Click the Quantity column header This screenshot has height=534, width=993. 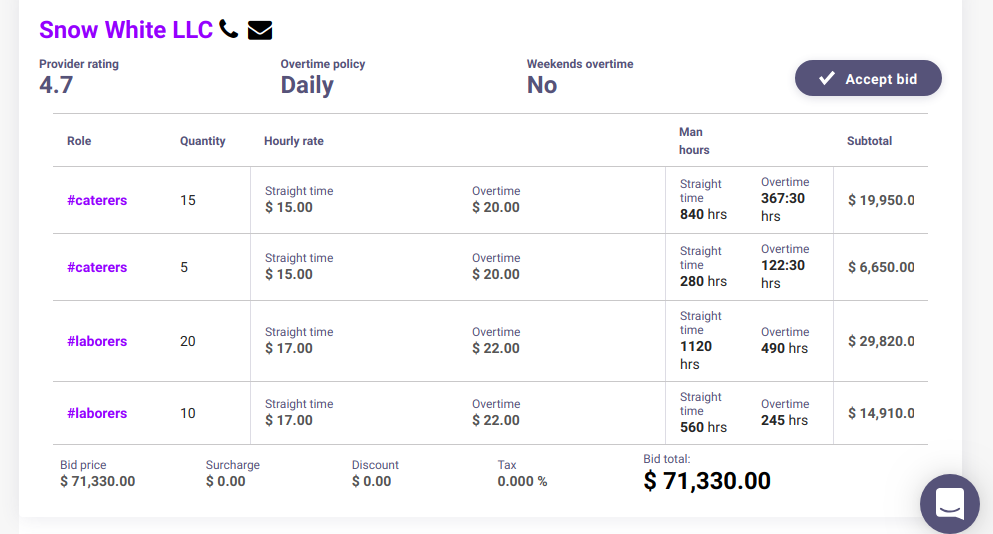tap(203, 141)
